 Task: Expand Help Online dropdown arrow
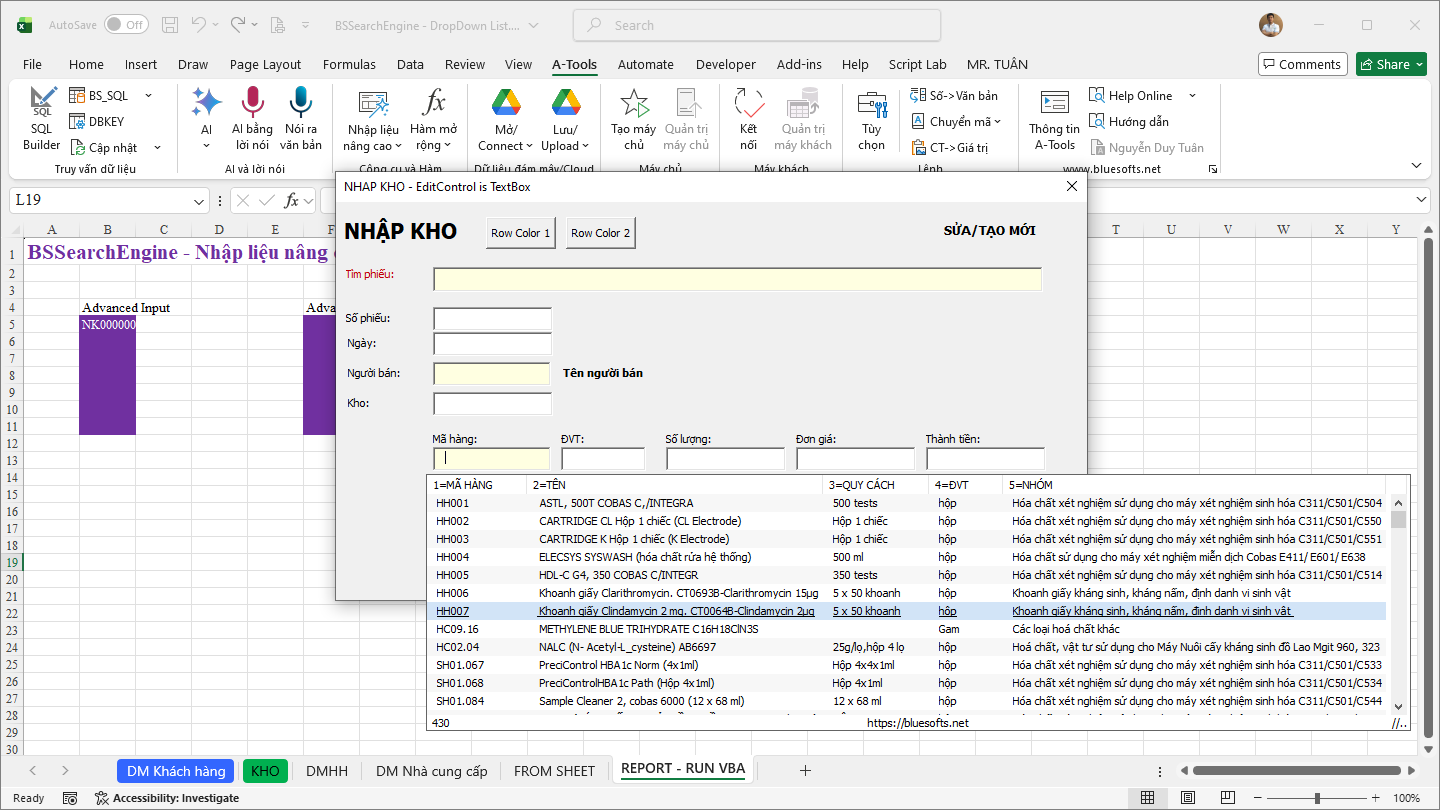pos(1192,96)
